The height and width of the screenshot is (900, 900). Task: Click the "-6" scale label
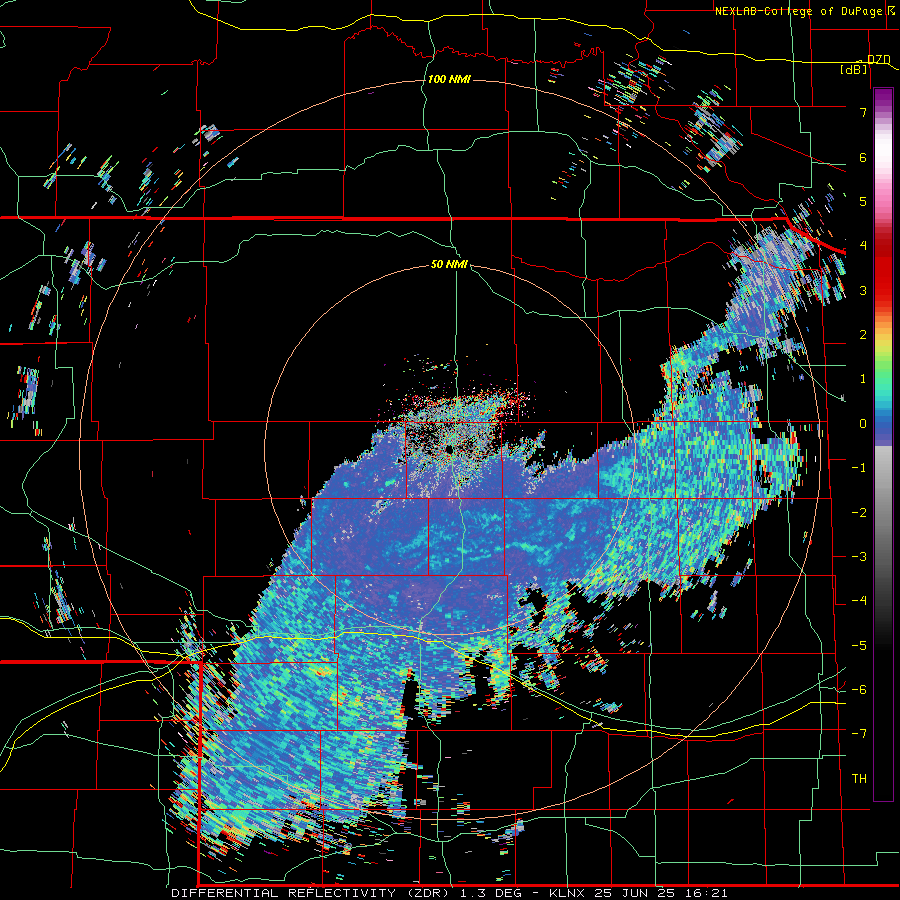point(859,690)
